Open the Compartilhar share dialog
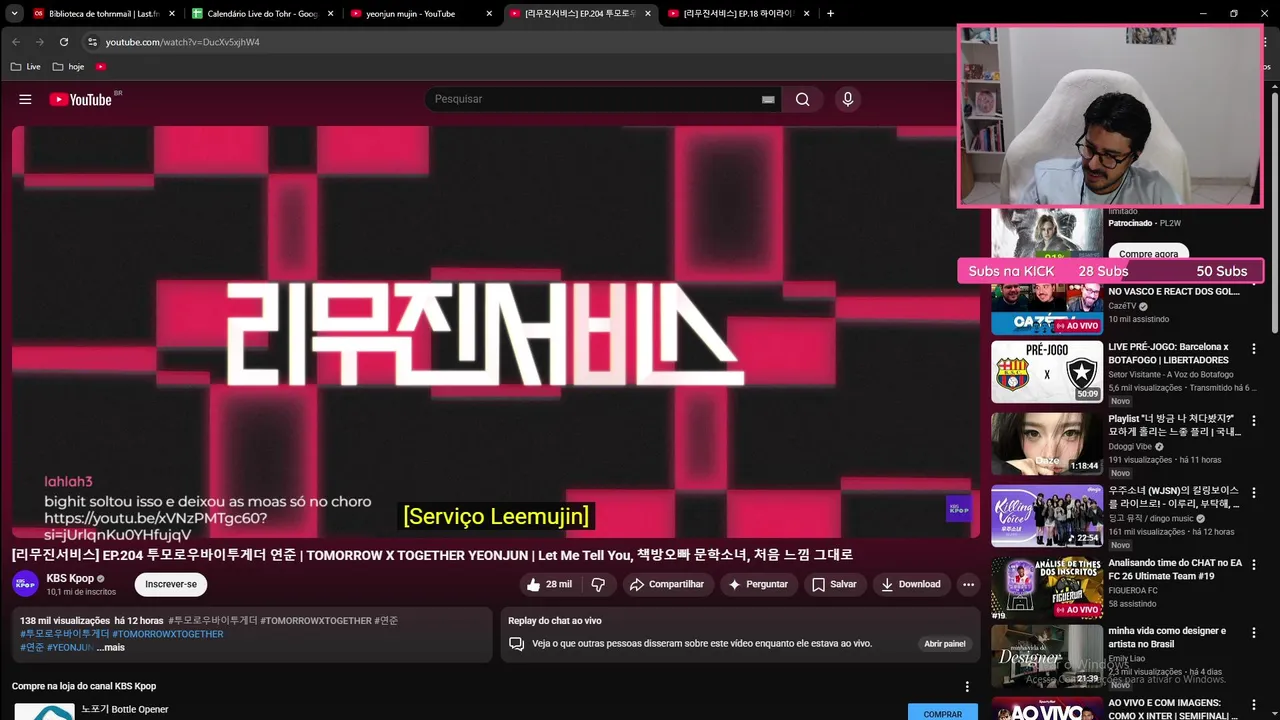This screenshot has width=1280, height=720. point(667,584)
